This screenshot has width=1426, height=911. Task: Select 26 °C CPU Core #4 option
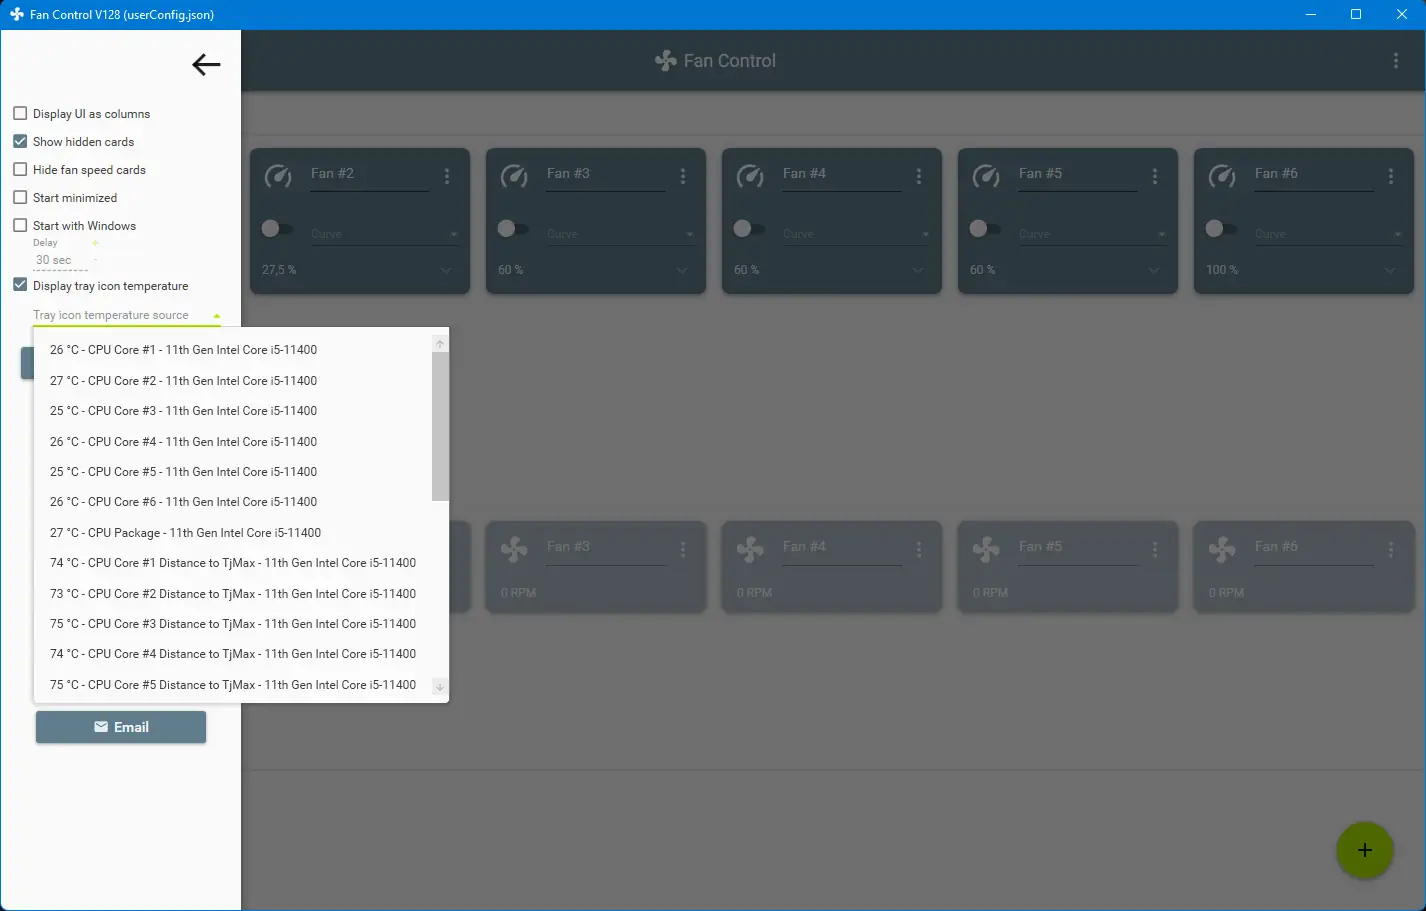(233, 442)
